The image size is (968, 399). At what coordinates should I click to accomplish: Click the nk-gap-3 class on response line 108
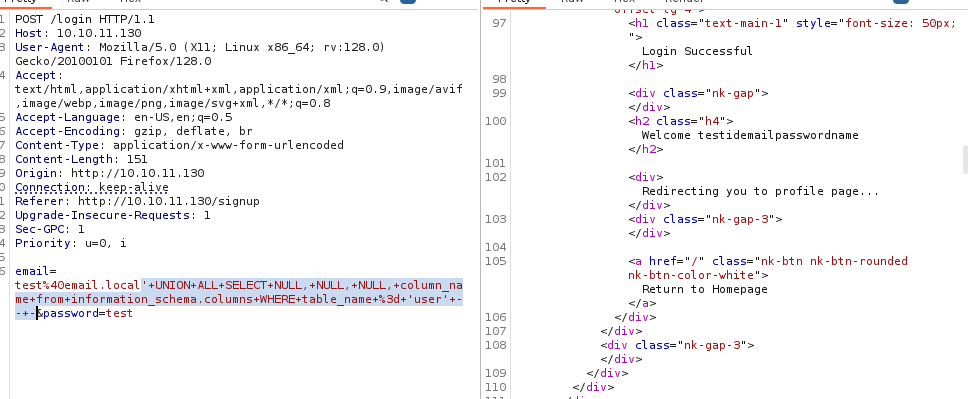712,345
